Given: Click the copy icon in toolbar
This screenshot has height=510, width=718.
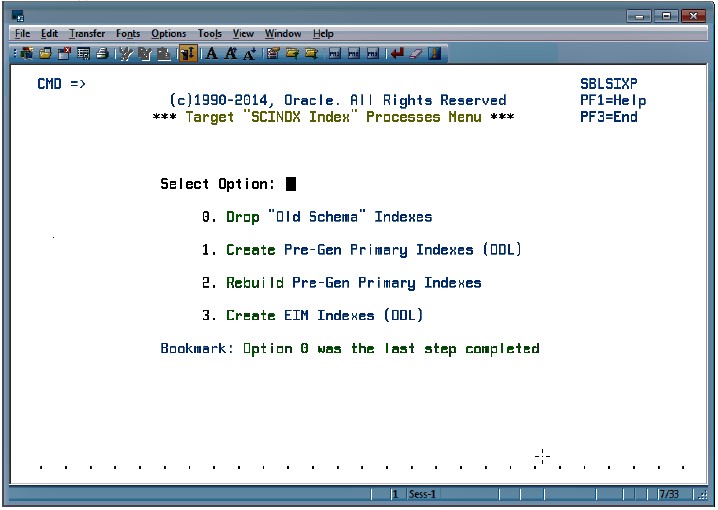Looking at the screenshot, I should 145,54.
